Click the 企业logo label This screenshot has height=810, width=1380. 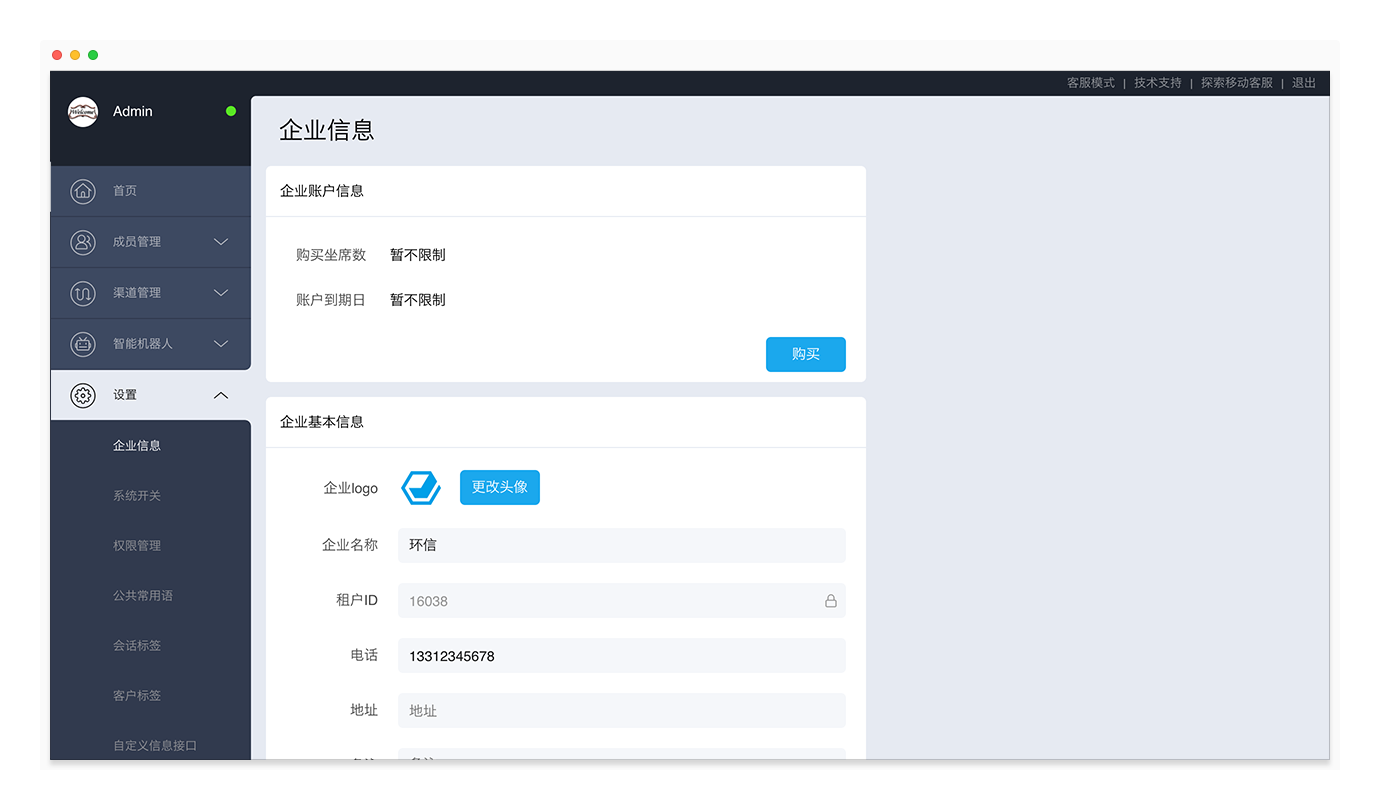pos(351,488)
